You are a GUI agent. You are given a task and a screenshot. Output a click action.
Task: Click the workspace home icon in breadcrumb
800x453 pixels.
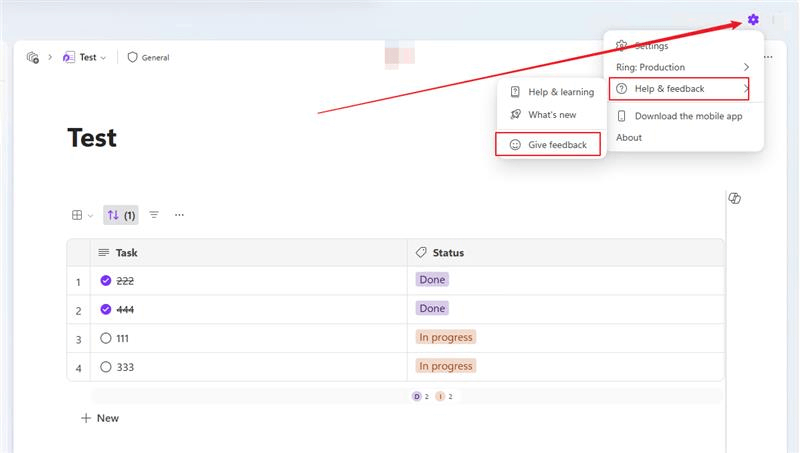click(33, 57)
